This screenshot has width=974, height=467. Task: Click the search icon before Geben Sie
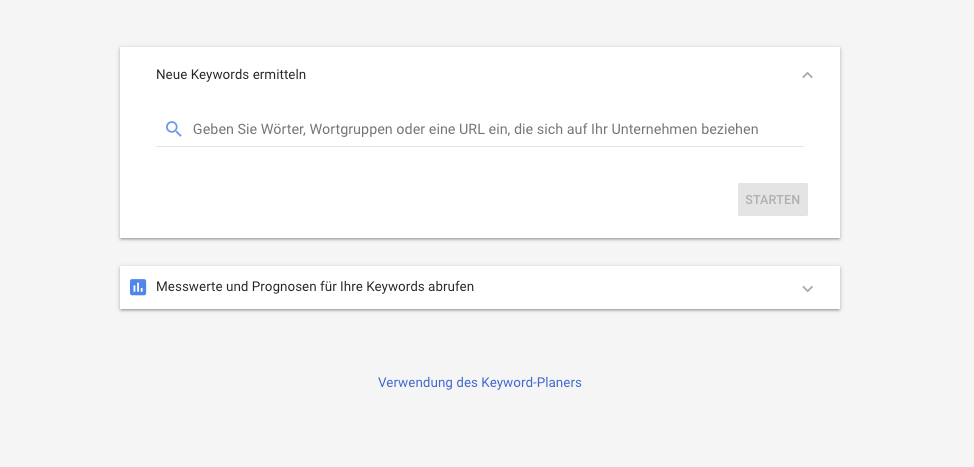[x=174, y=129]
